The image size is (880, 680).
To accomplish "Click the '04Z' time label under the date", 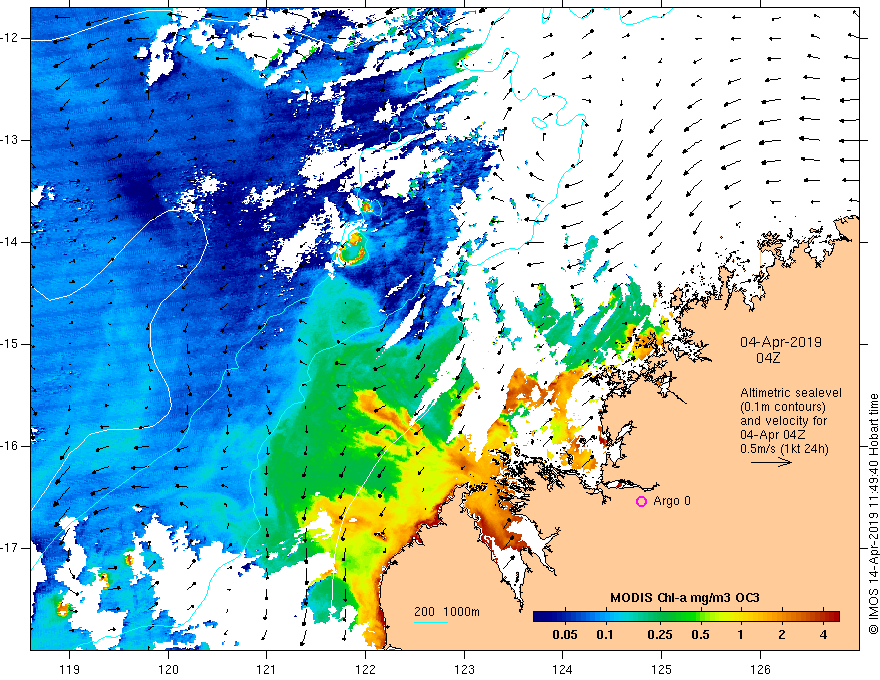I will tap(768, 358).
